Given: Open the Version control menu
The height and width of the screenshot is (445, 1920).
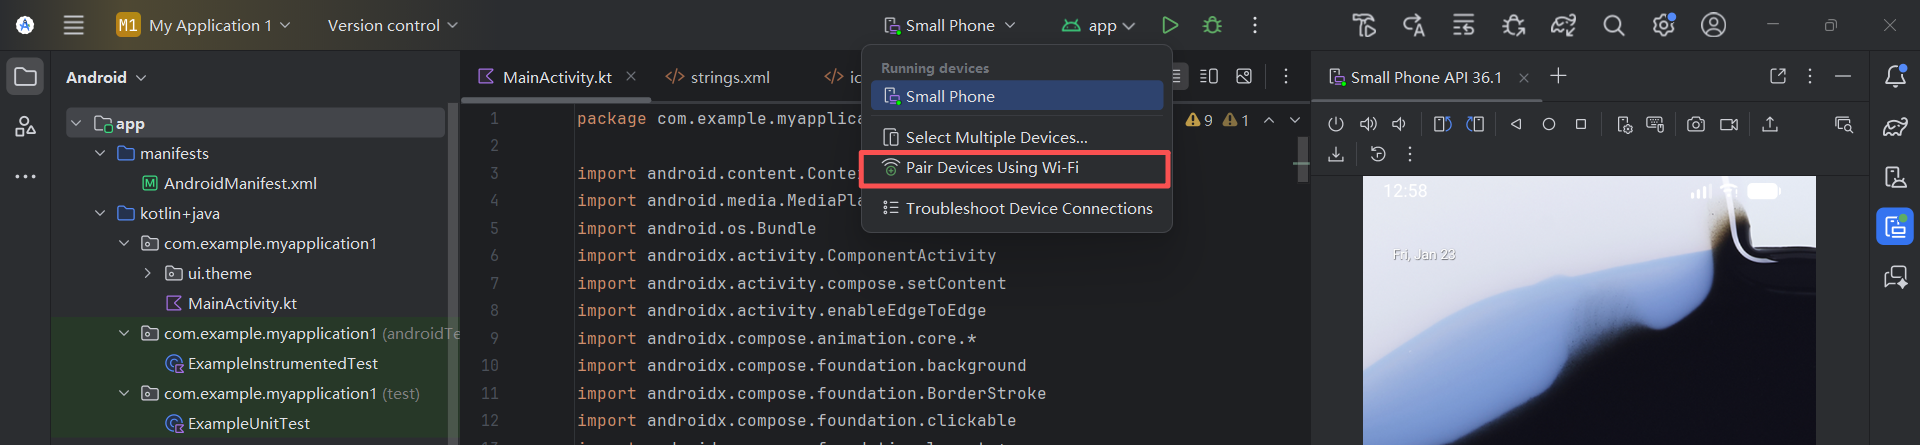Looking at the screenshot, I should point(392,25).
